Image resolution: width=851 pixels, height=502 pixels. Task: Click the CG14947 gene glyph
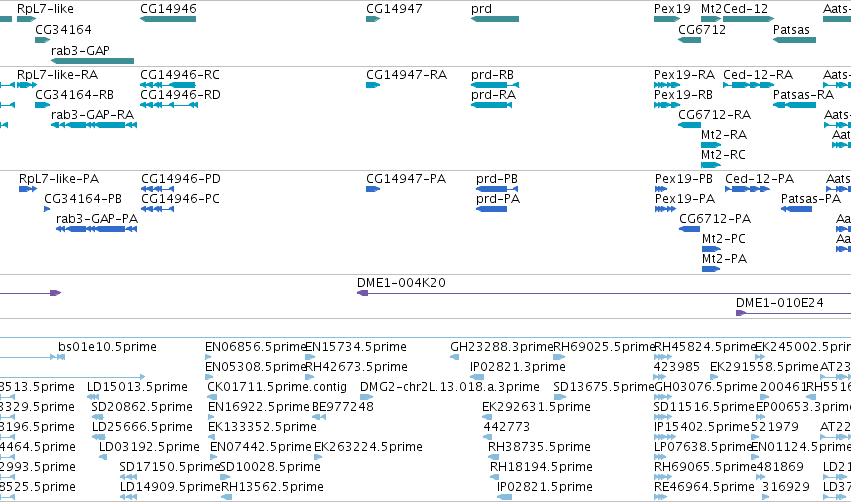pyautogui.click(x=373, y=19)
